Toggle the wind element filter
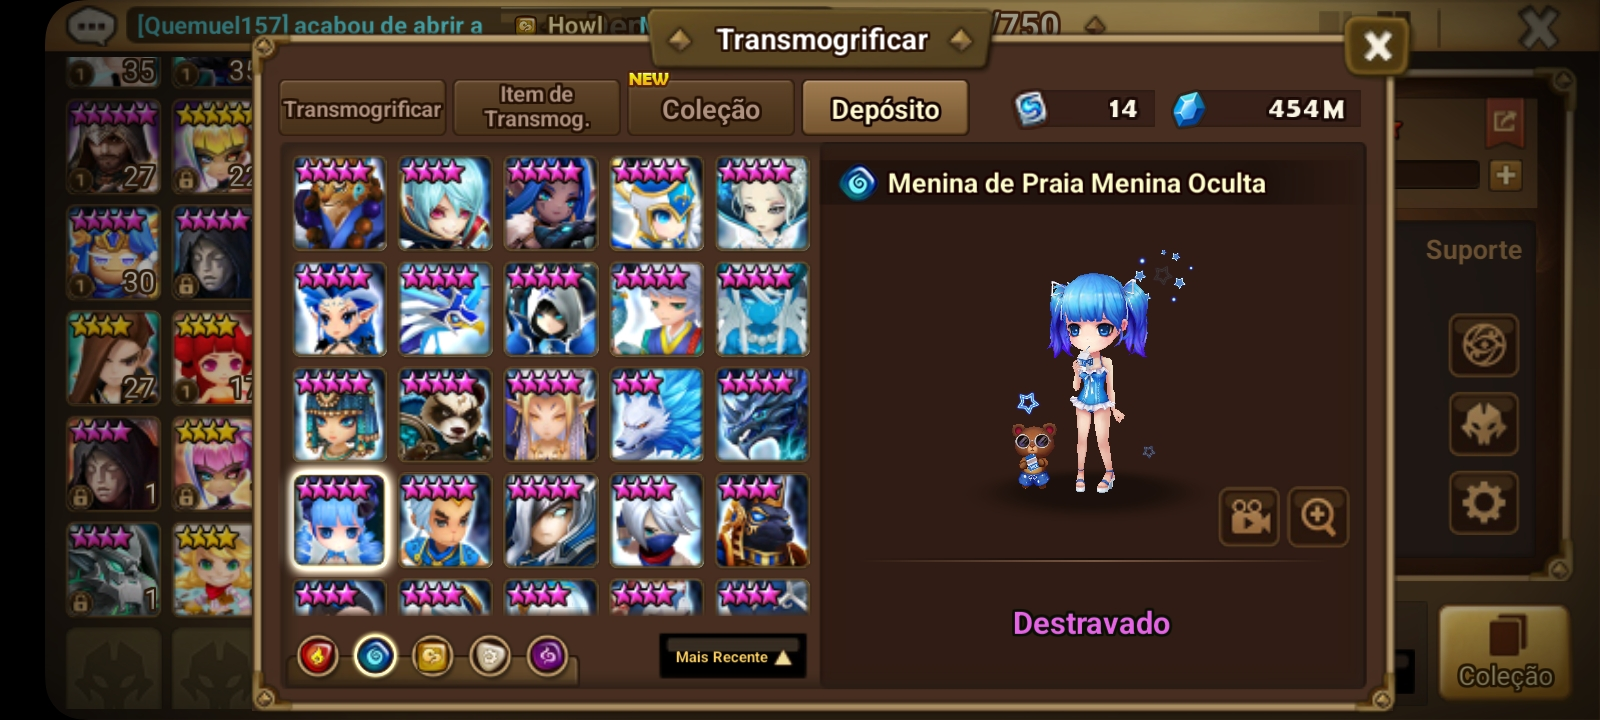The width and height of the screenshot is (1600, 720). pyautogui.click(x=433, y=657)
